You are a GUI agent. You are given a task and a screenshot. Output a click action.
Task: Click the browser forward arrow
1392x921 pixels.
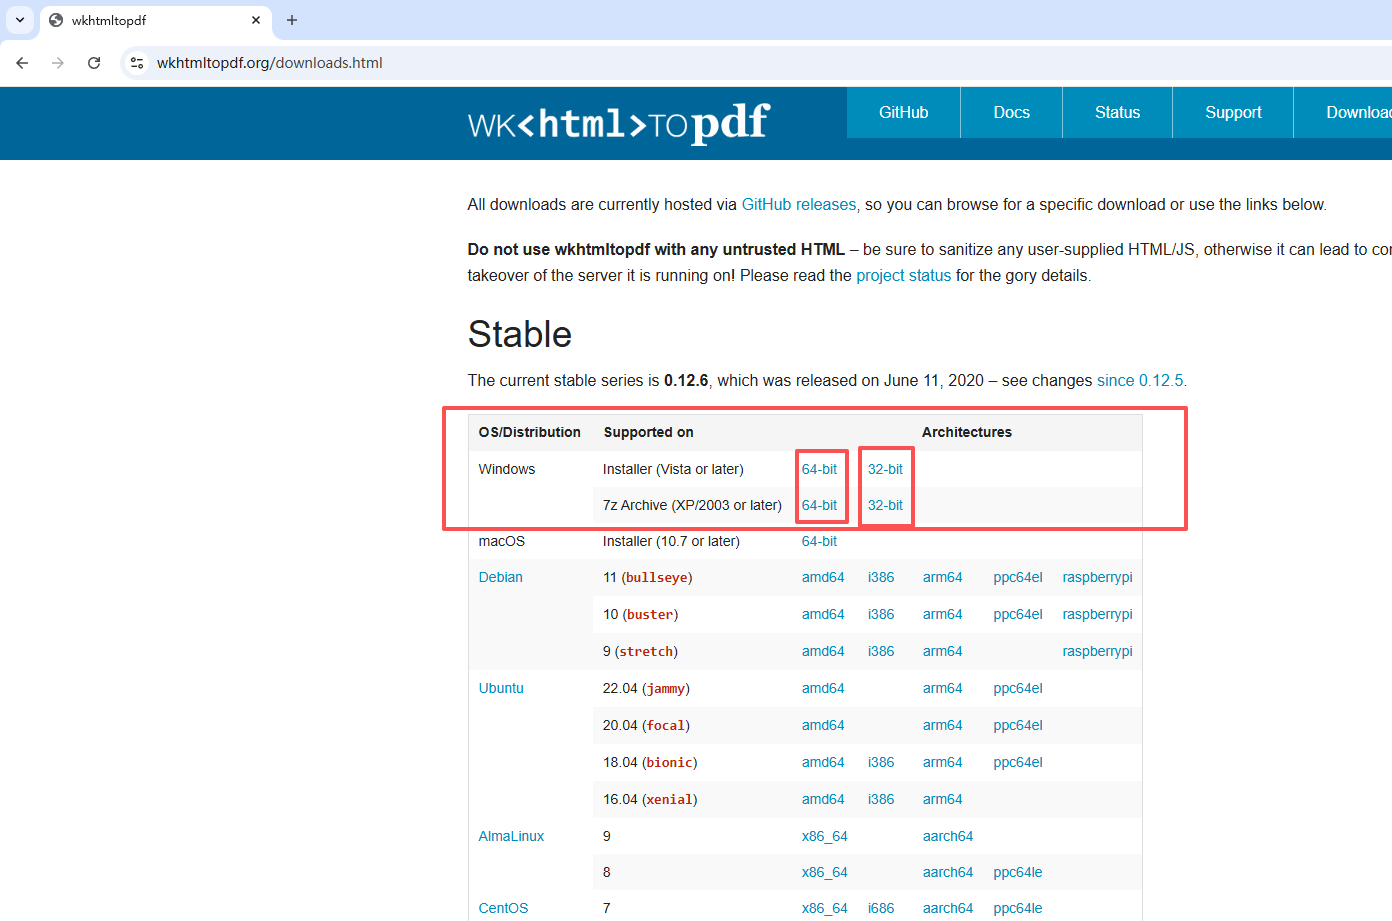58,63
